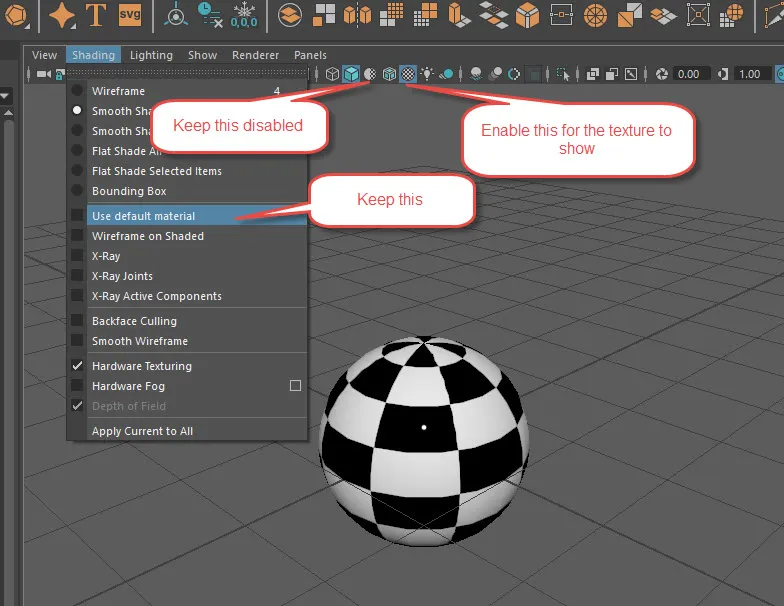Enable the Backface Culling checkbox
The height and width of the screenshot is (606, 784).
pyautogui.click(x=77, y=320)
